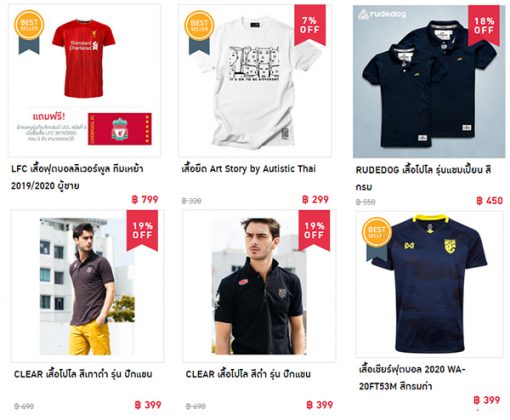Click the ฿ 799 price of Liverpool shirt
The width and height of the screenshot is (510, 420).
point(145,199)
